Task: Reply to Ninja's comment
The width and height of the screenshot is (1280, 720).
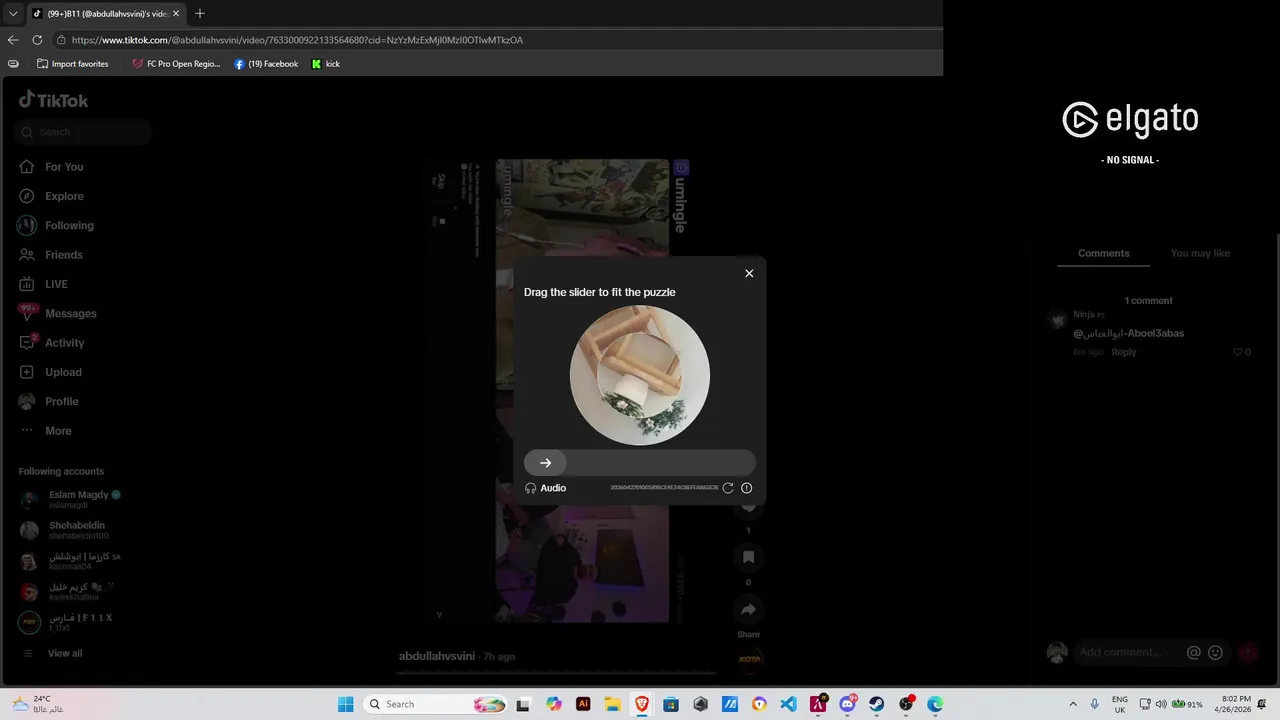Action: click(x=1124, y=352)
